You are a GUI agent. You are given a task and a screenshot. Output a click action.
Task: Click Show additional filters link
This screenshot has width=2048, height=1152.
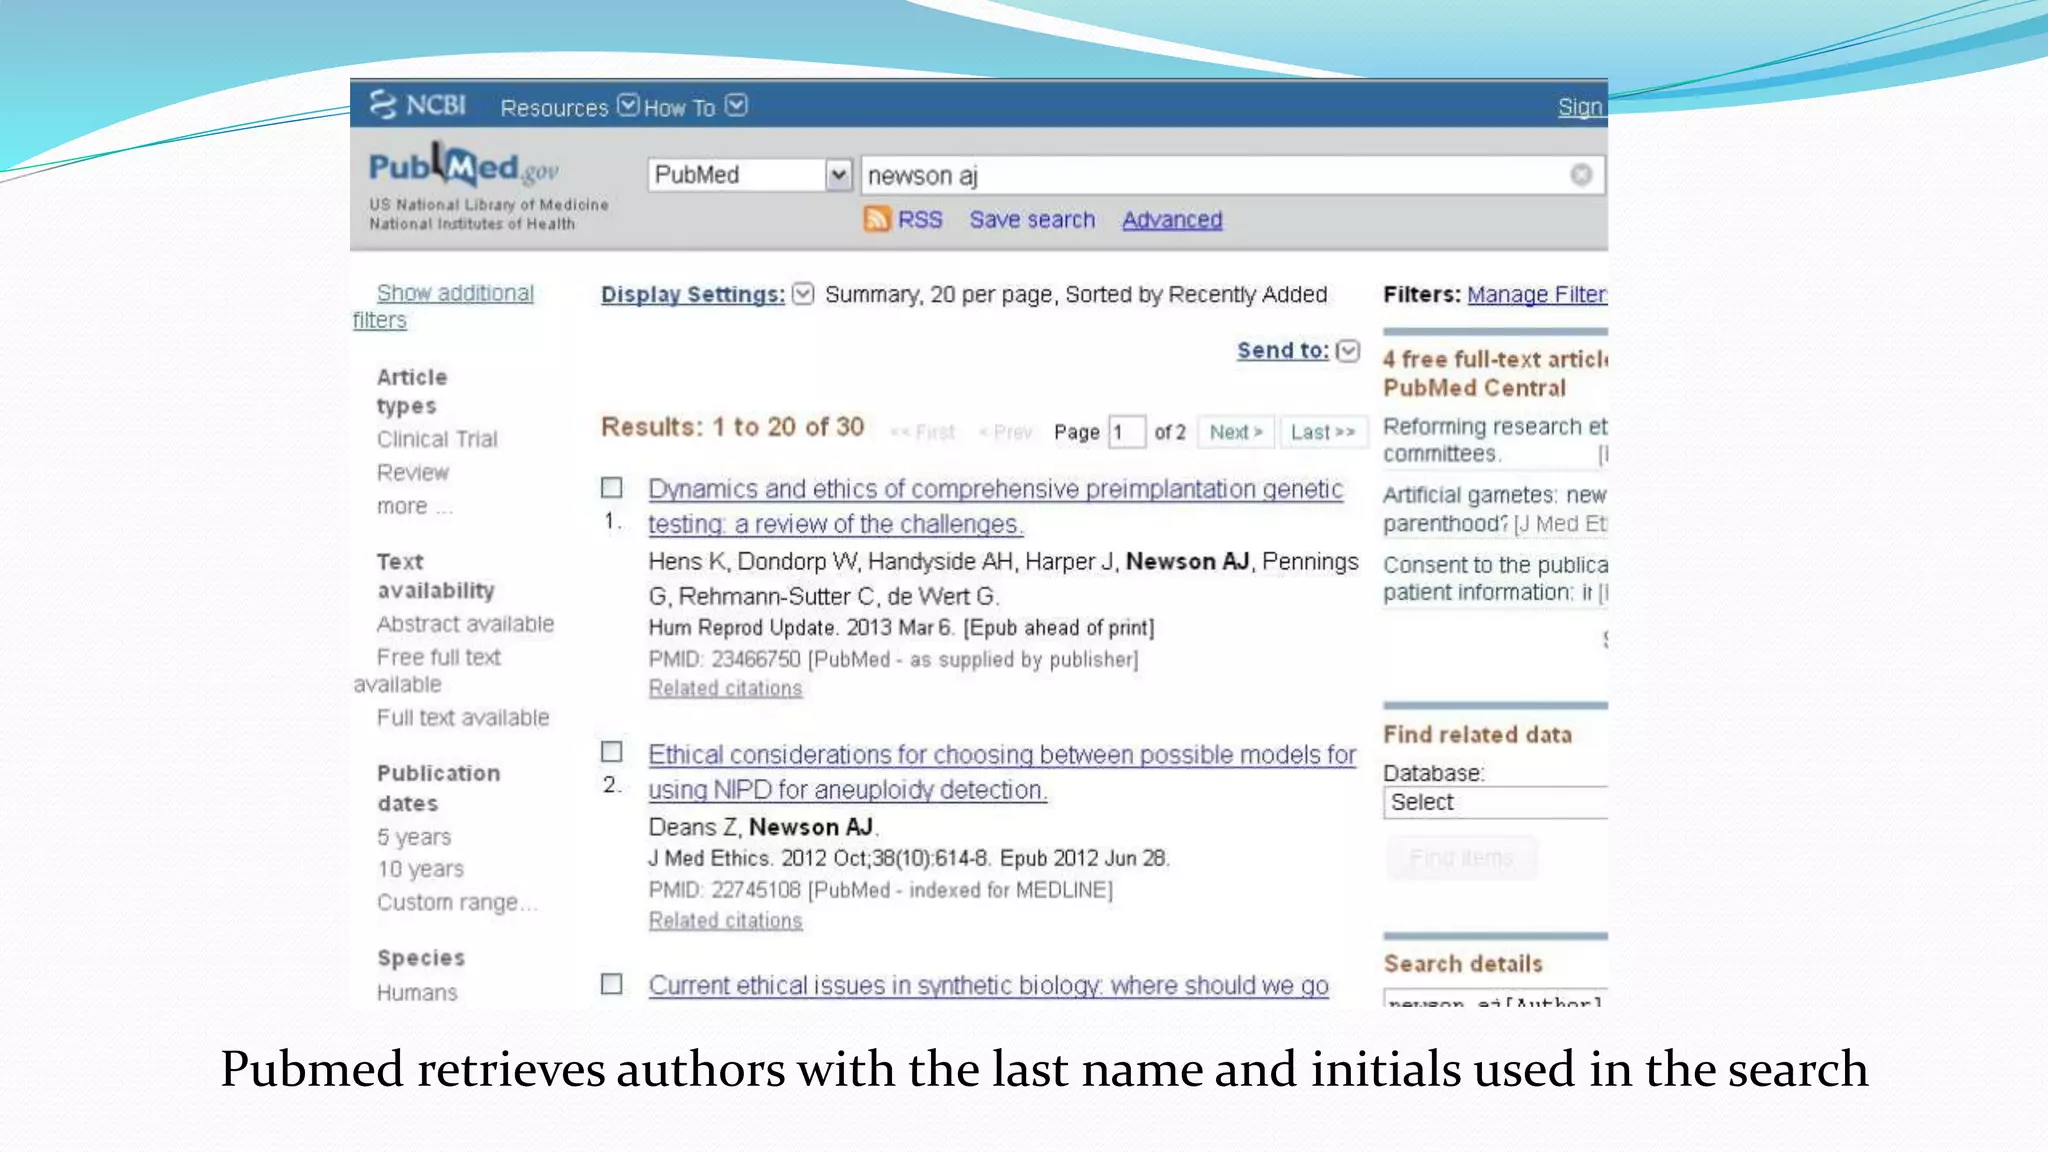(444, 306)
